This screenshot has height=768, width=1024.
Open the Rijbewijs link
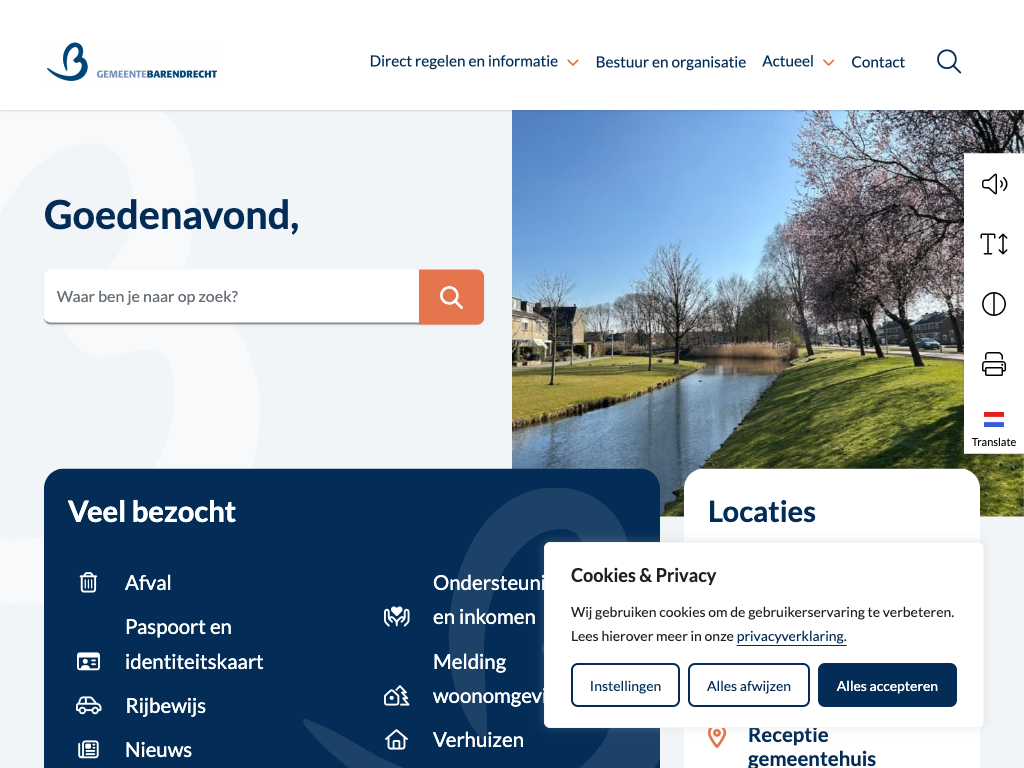pos(165,706)
